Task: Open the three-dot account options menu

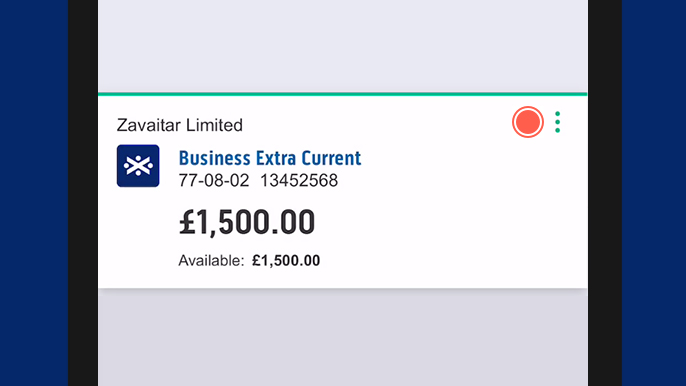Action: [557, 122]
